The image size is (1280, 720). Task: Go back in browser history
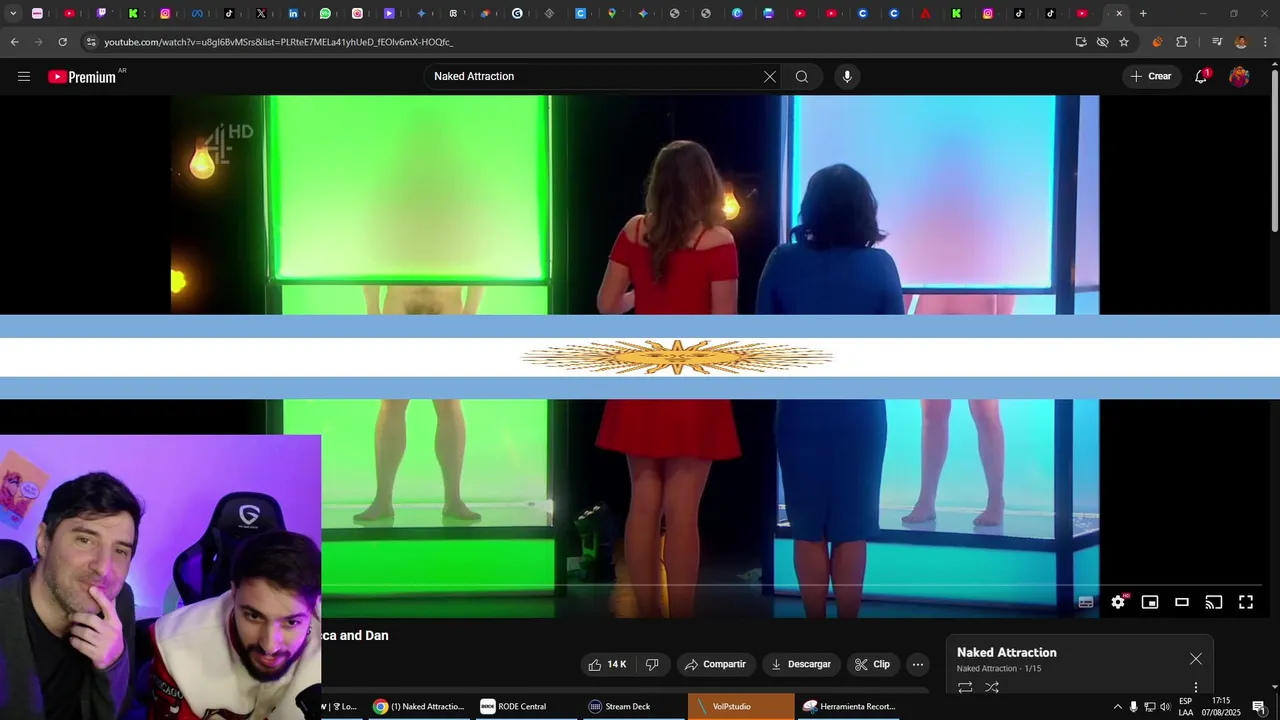pyautogui.click(x=14, y=42)
